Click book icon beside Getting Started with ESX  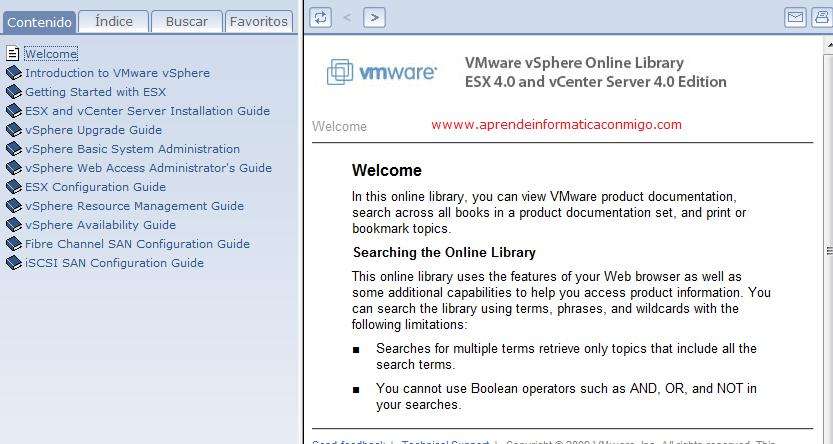13,92
